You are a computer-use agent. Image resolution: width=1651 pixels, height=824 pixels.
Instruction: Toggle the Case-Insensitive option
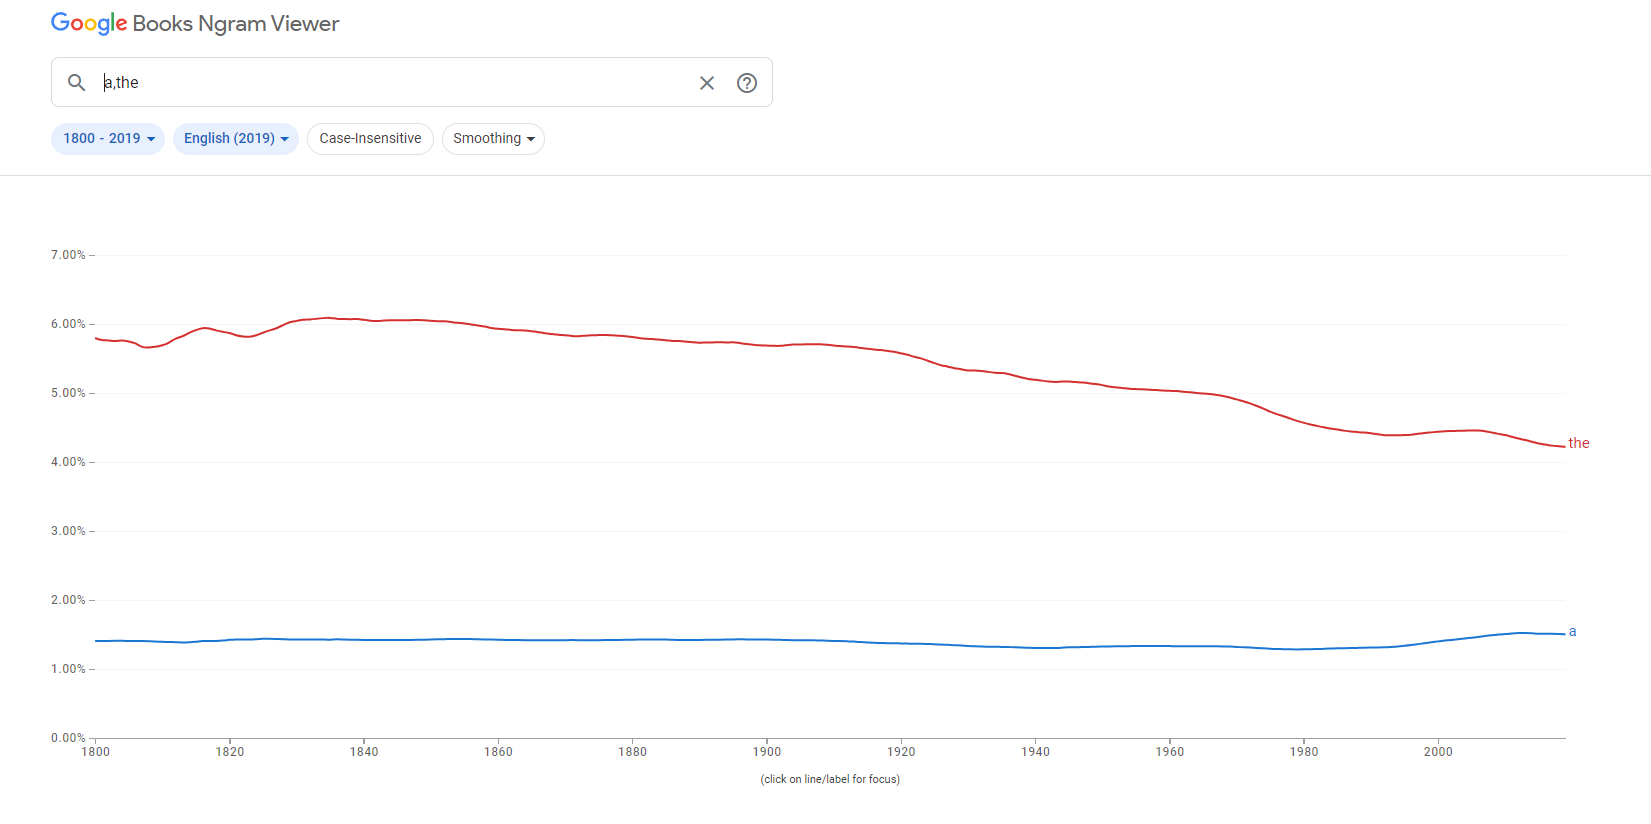click(370, 138)
